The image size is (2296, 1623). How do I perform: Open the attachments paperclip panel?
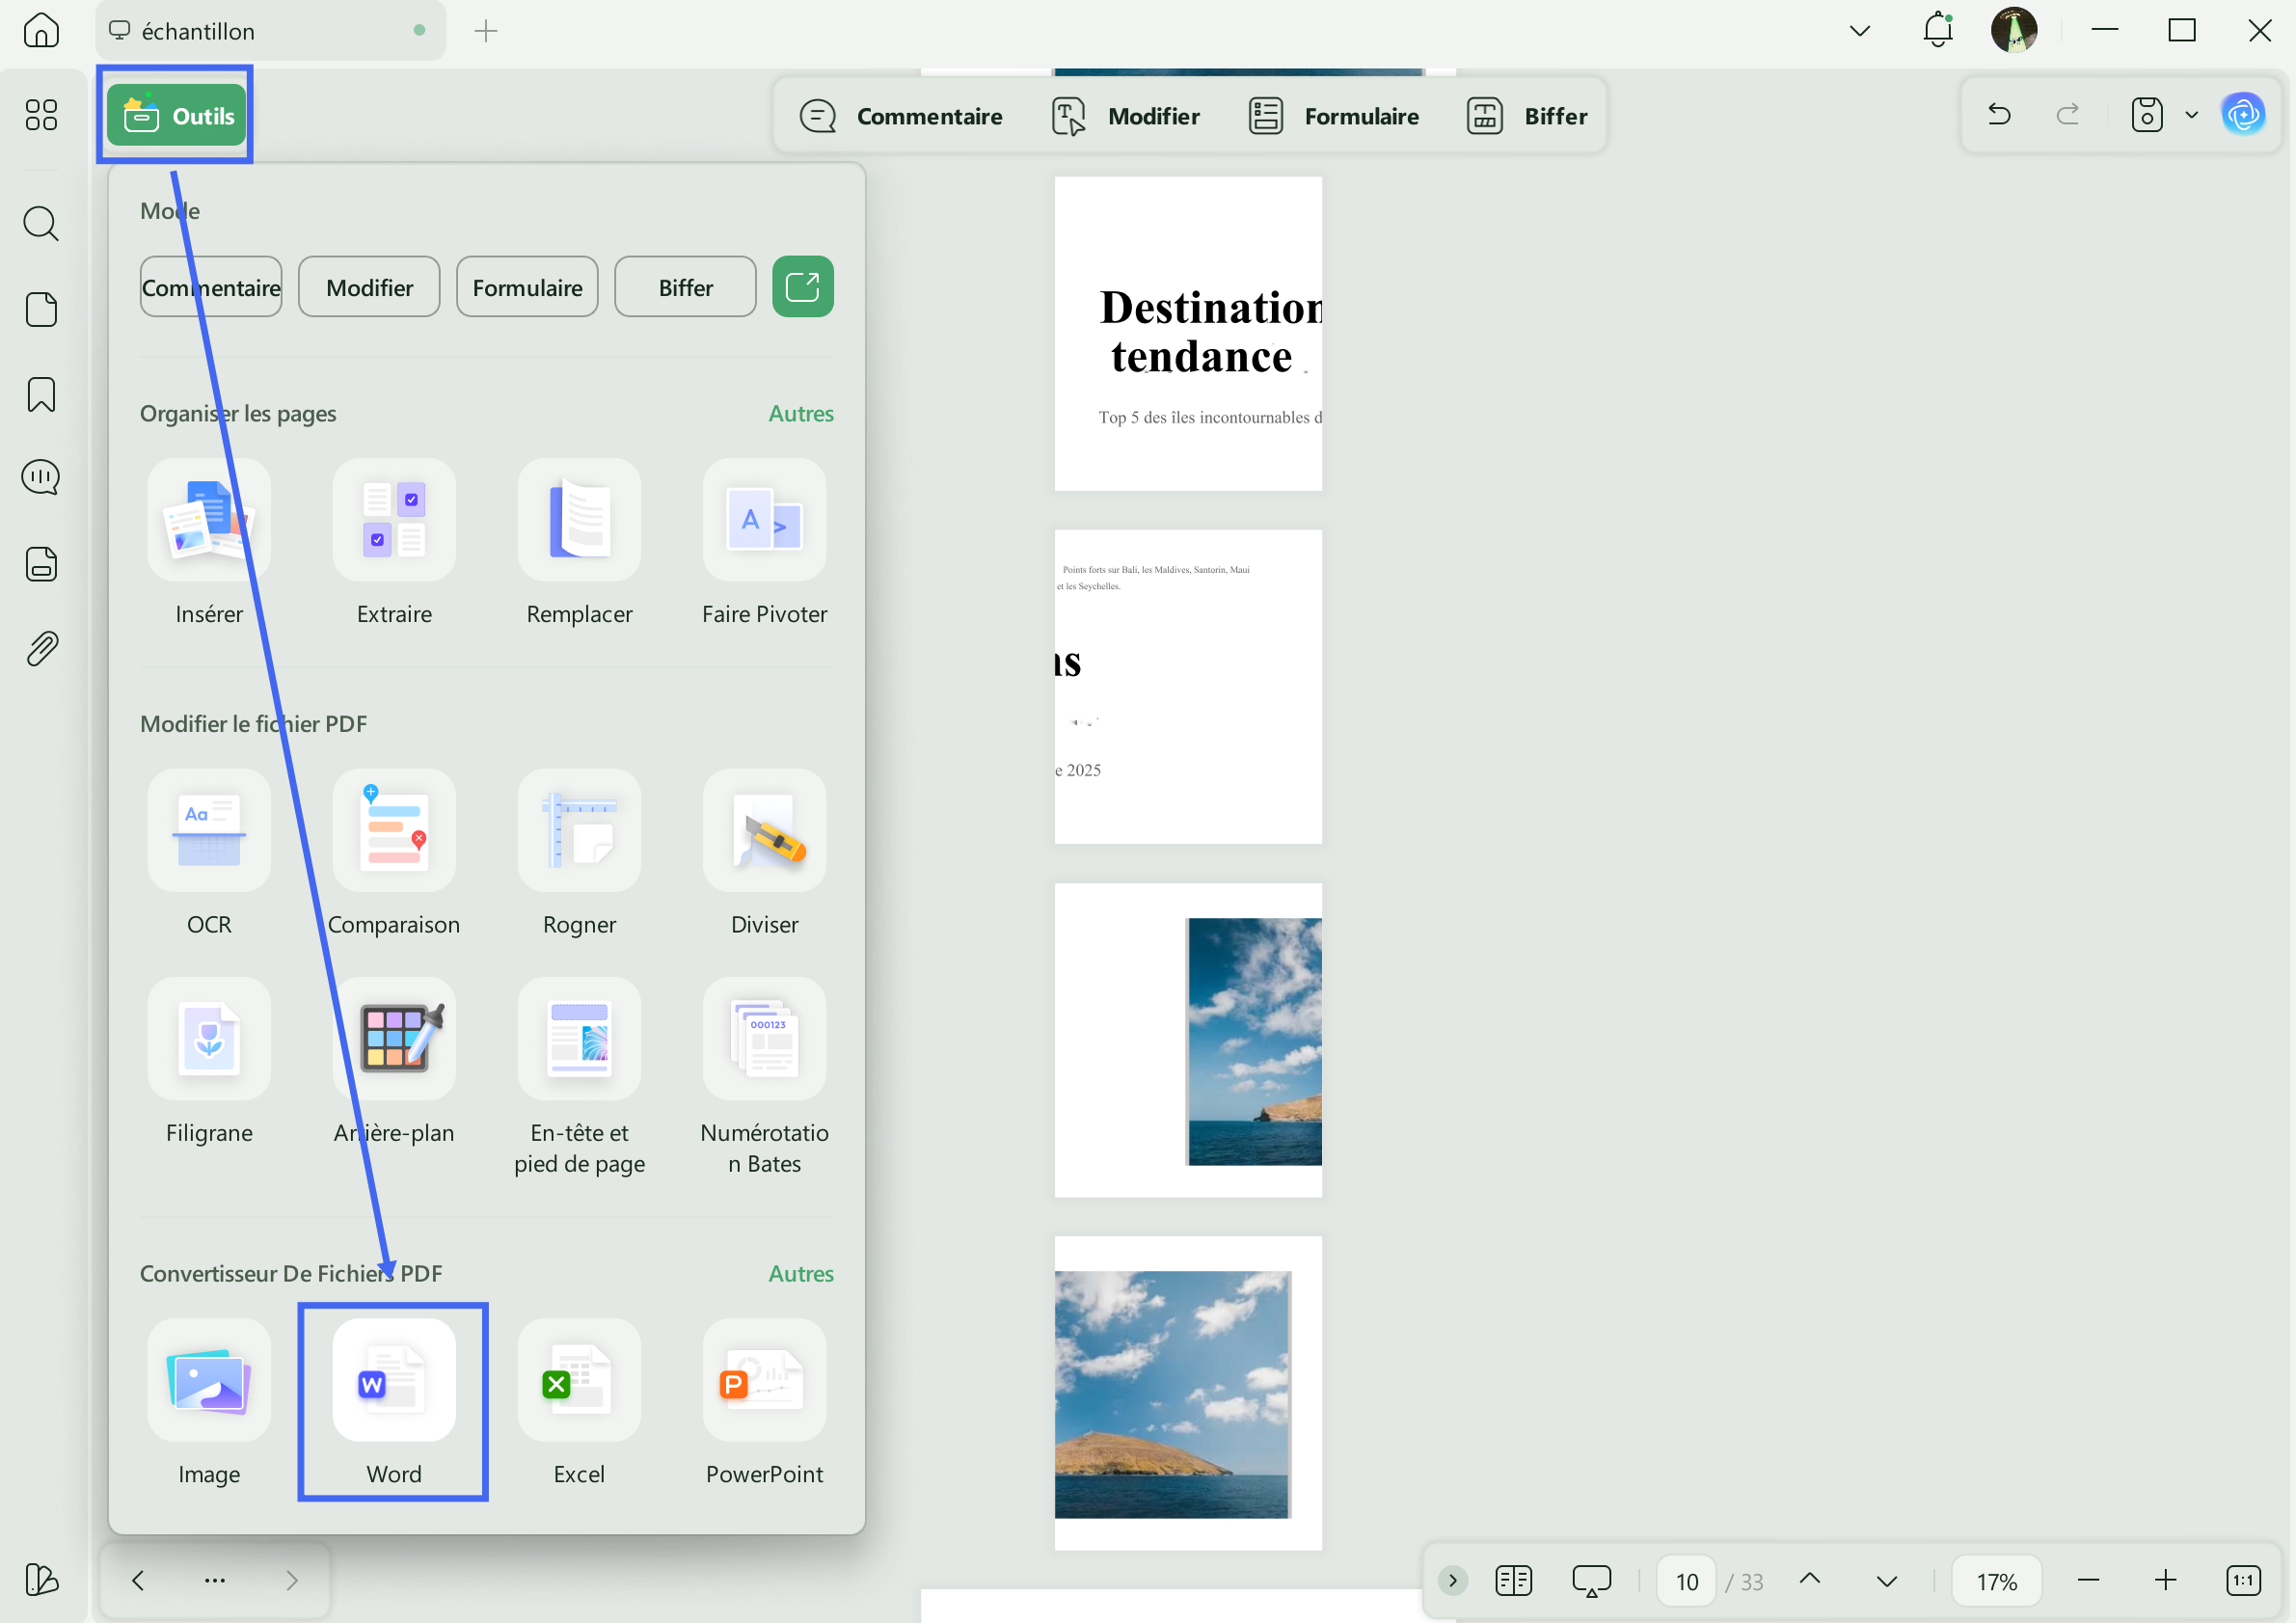41,649
